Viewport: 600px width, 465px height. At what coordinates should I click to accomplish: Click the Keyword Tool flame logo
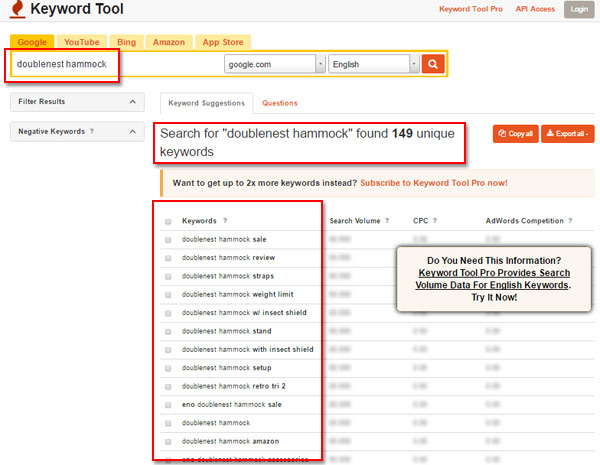click(x=17, y=9)
